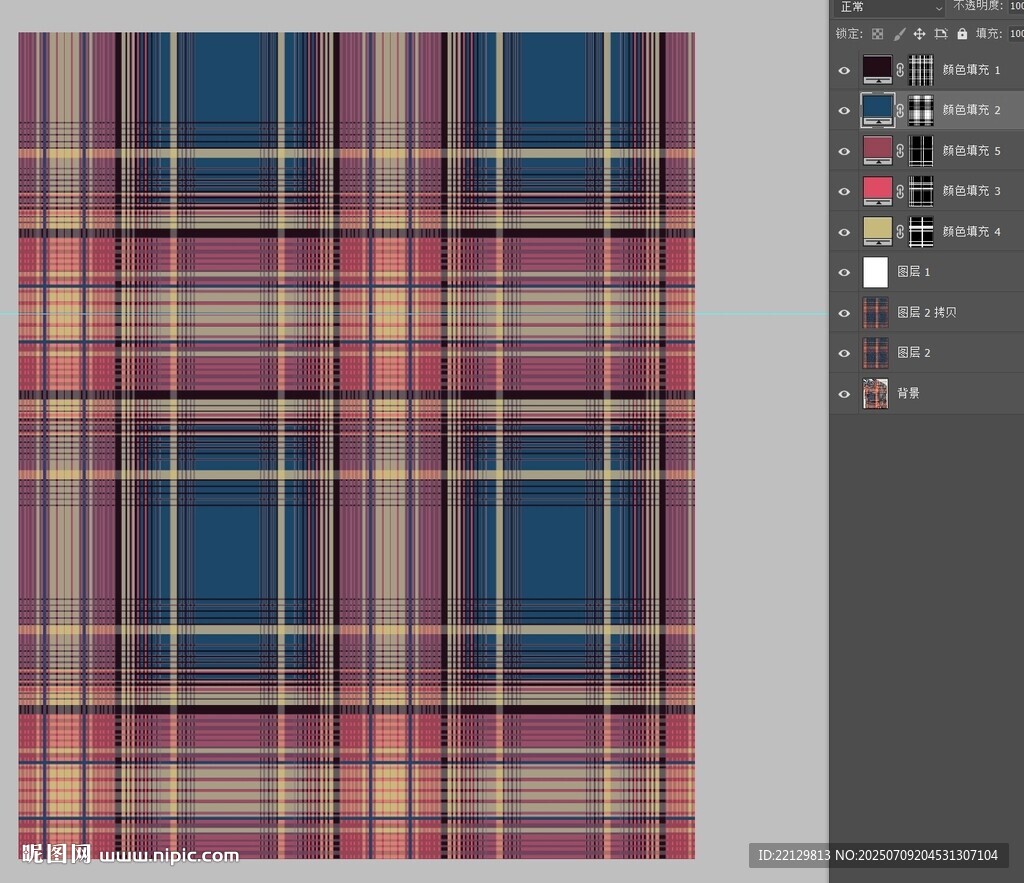Hide the 颜色填充 2 layer

tap(844, 111)
